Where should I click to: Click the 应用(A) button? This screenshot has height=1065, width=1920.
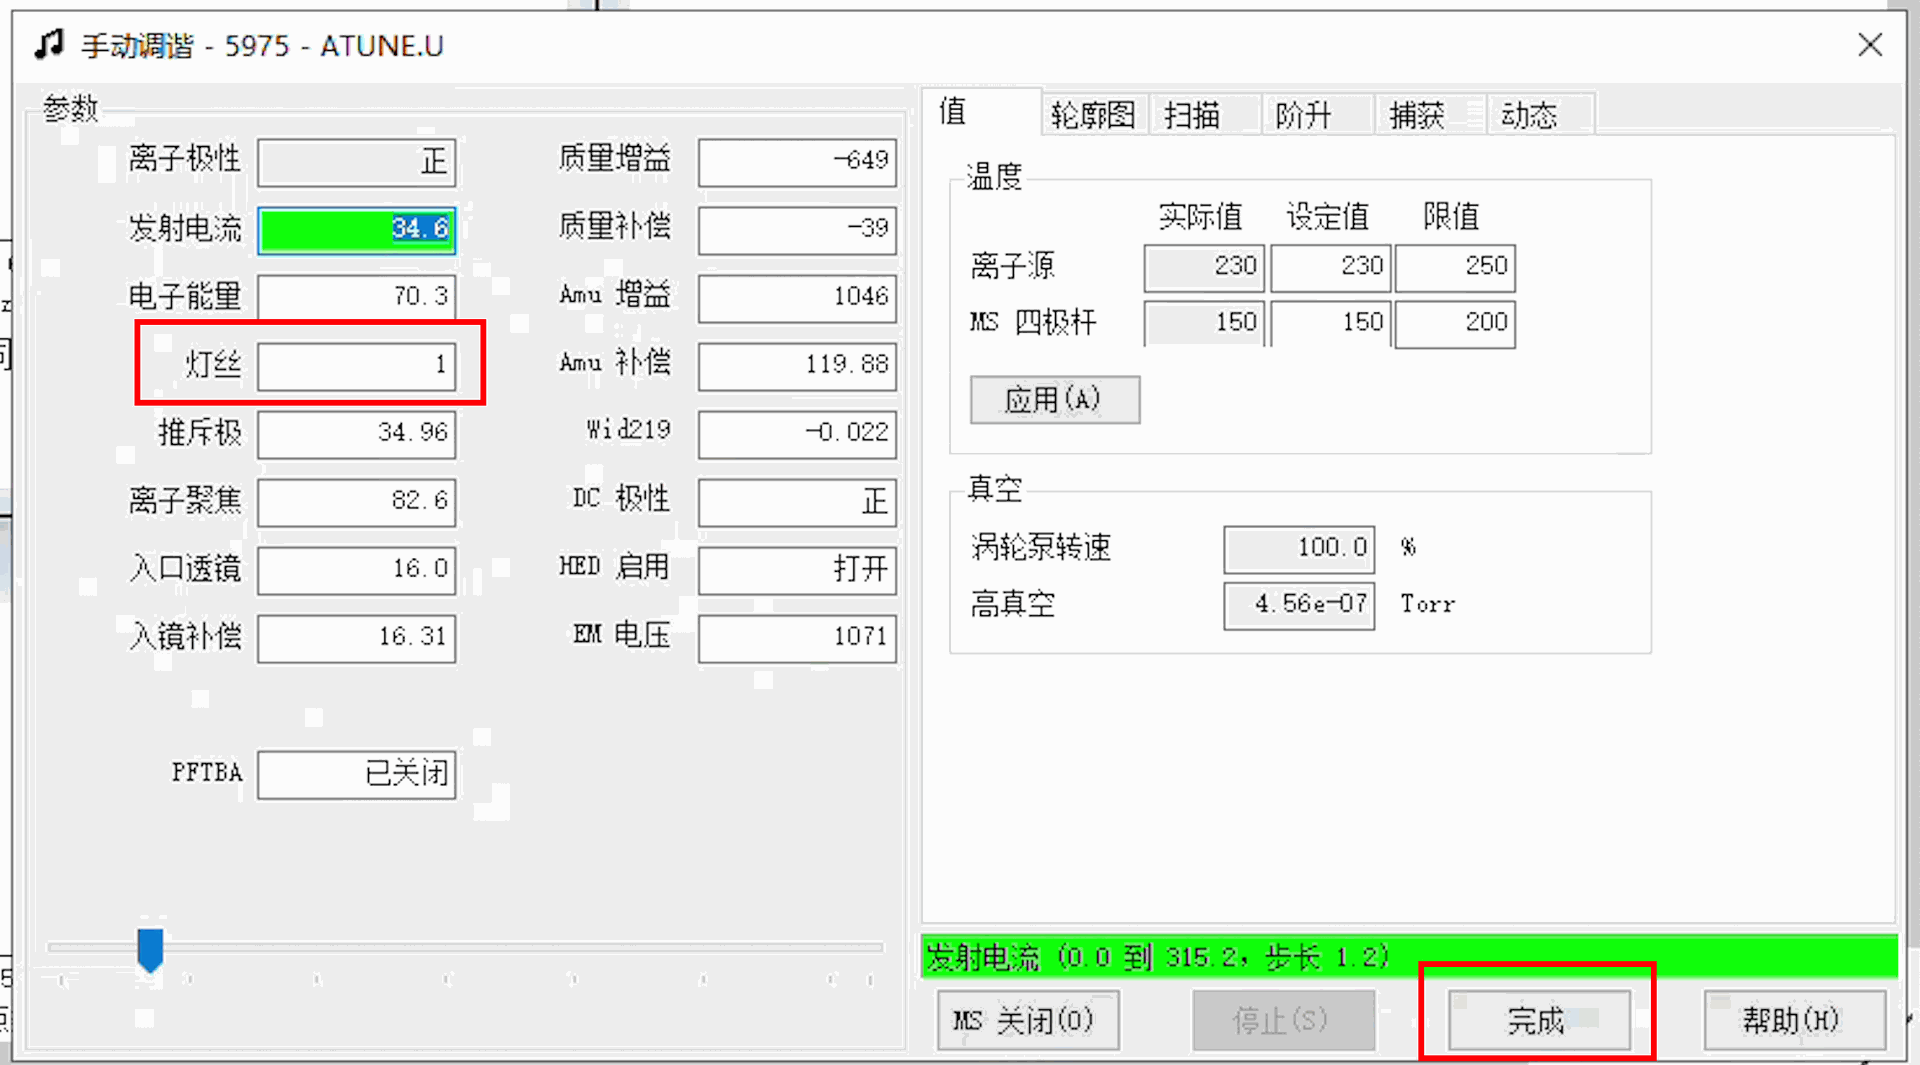(x=1054, y=400)
